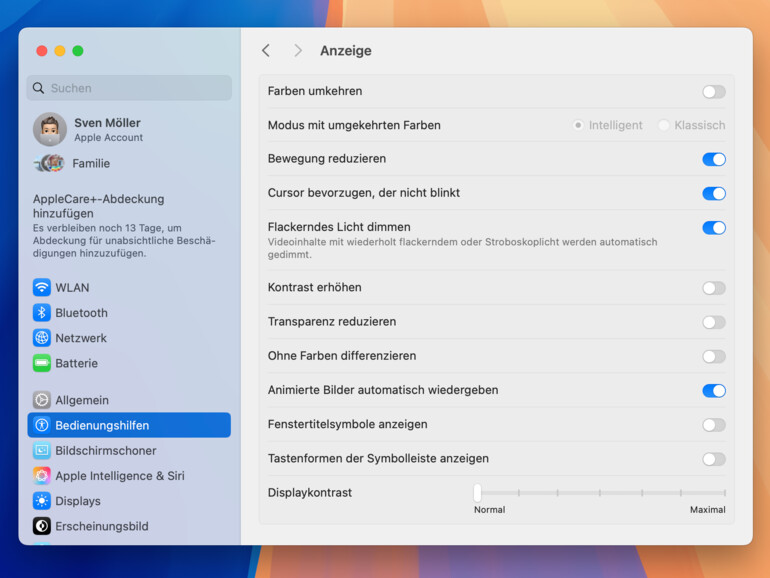Click the Bedienungshilfen accessibility icon

click(42, 425)
